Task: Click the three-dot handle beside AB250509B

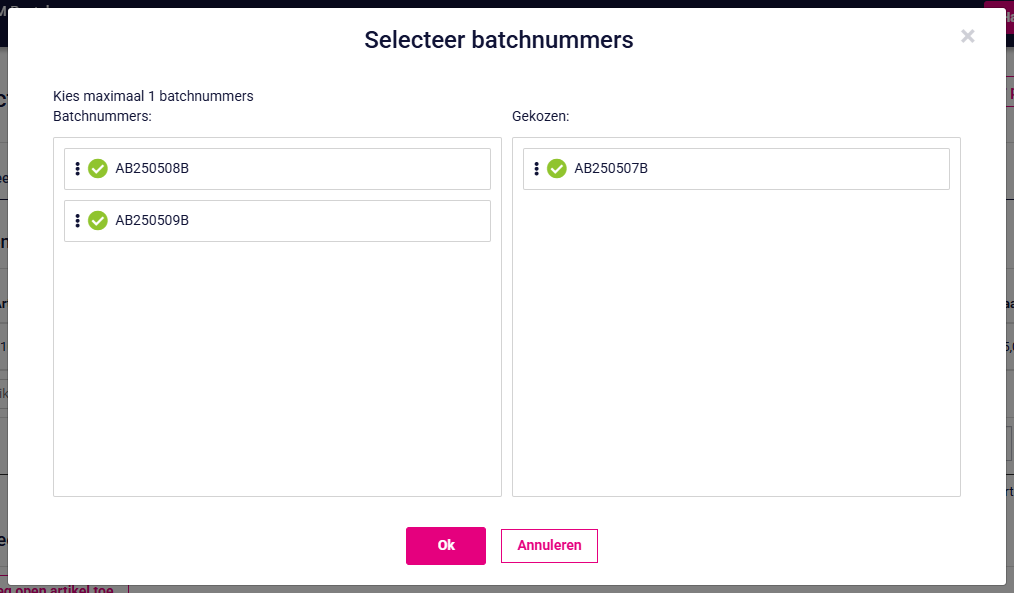Action: [x=78, y=221]
